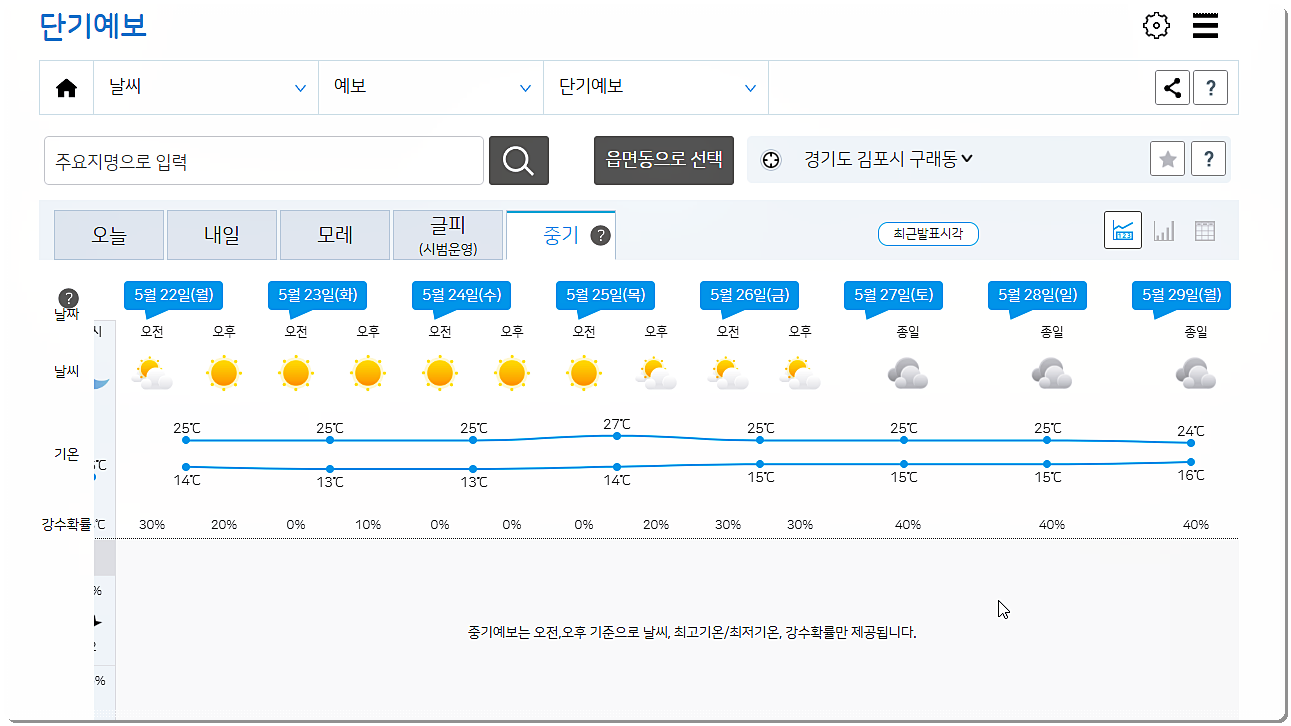1291x726 pixels.
Task: Click the 5월 28일(일) date label
Action: (x=1037, y=295)
